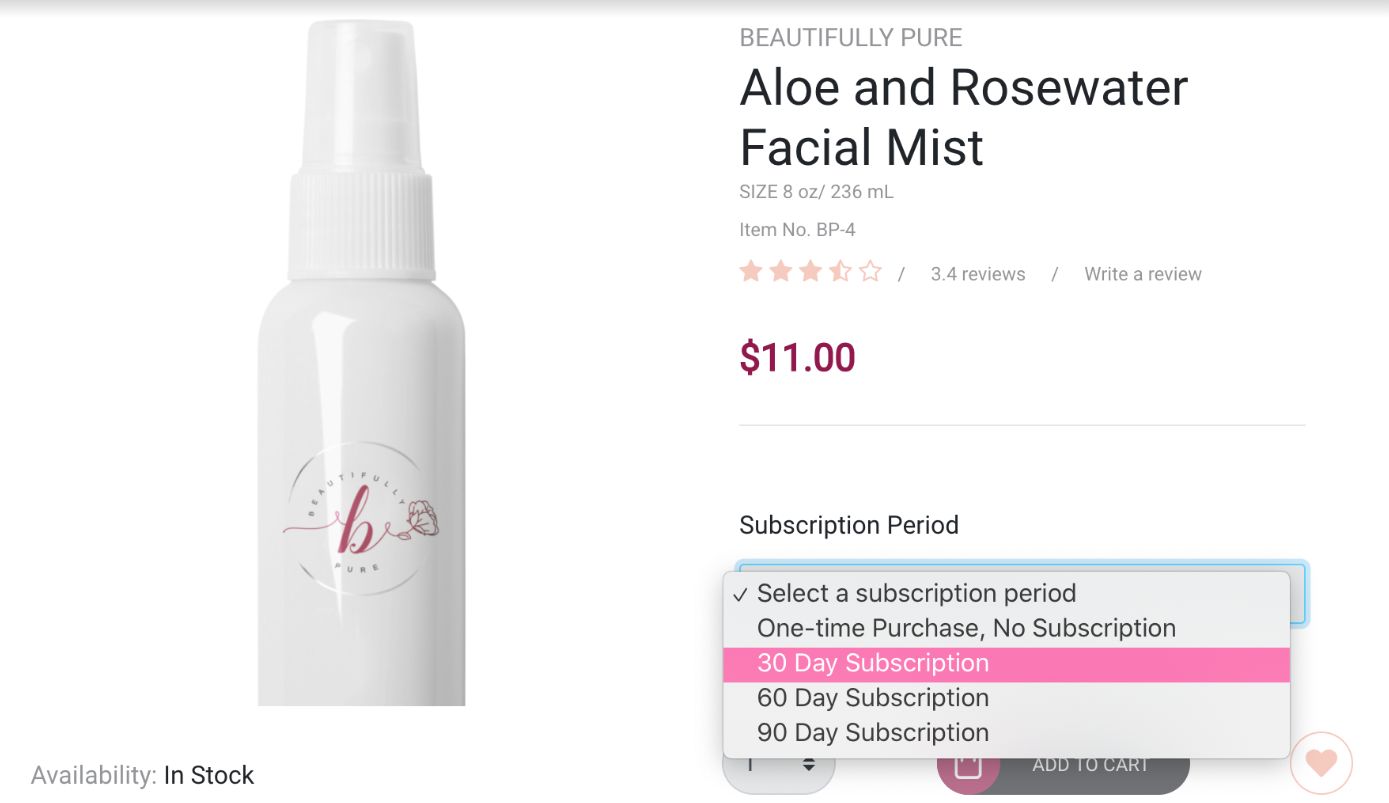
Task: Click the quantity stepper arrows
Action: point(808,765)
